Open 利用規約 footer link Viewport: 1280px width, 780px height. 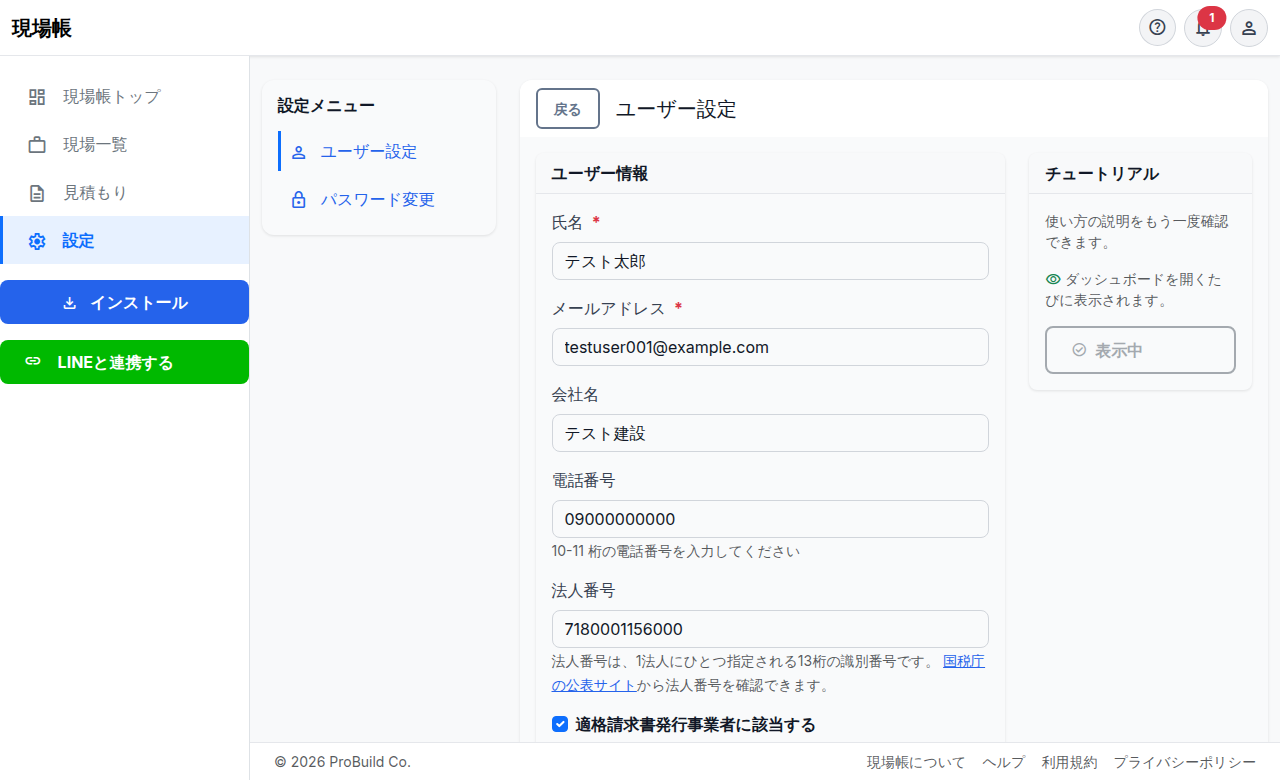1069,762
